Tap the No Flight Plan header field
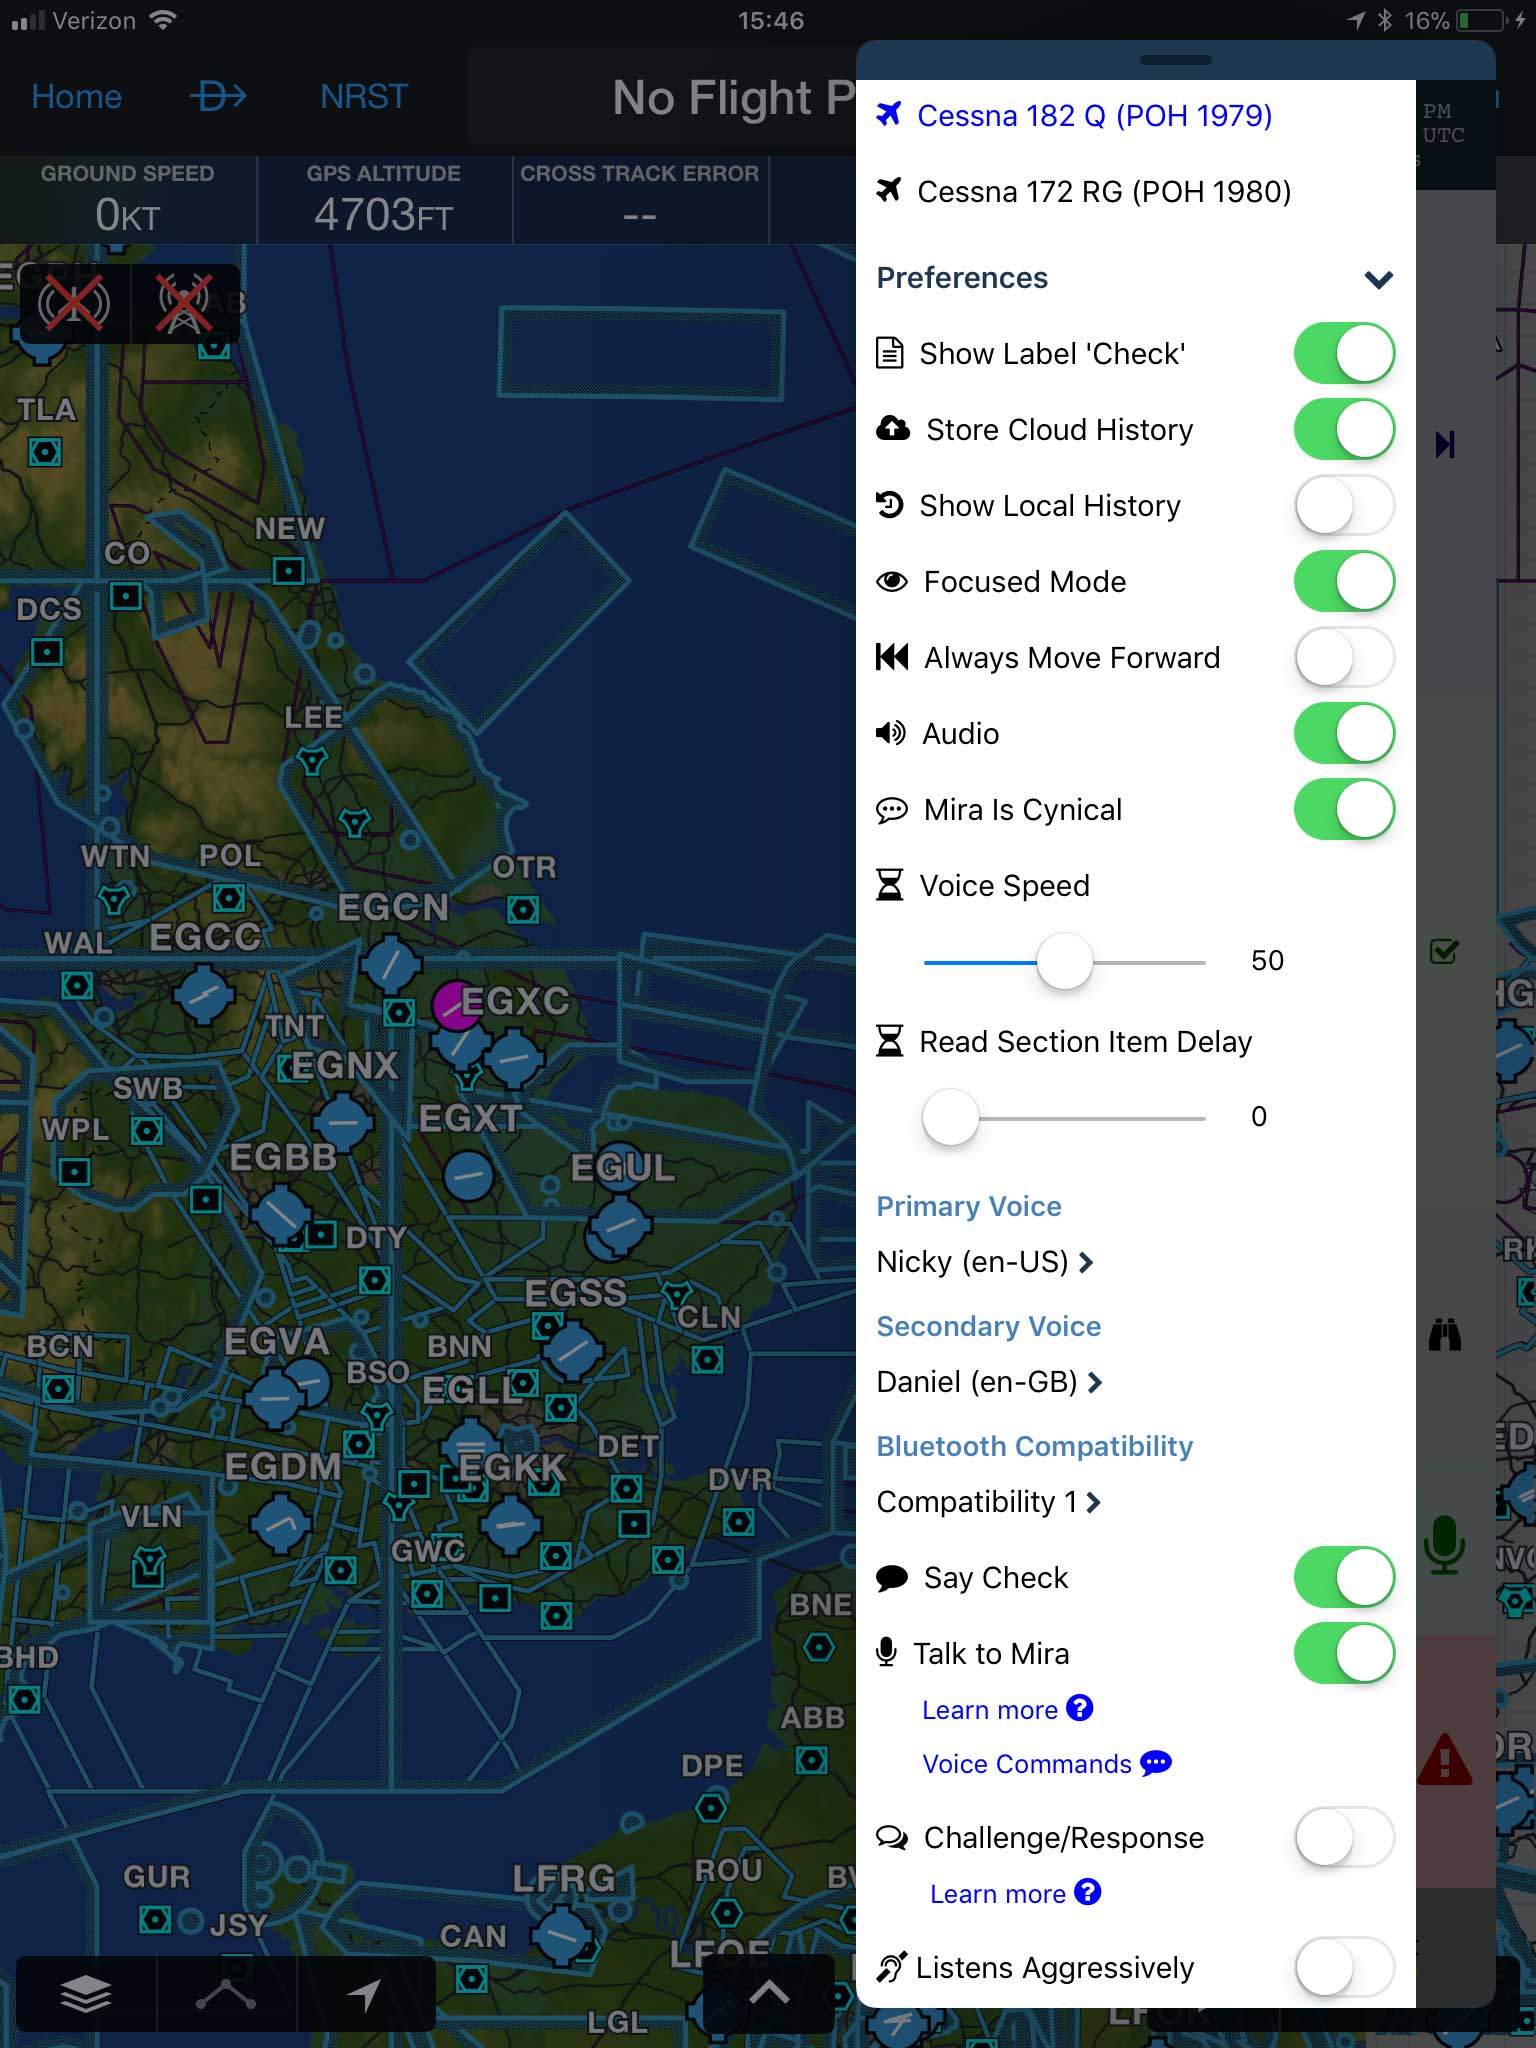The width and height of the screenshot is (1536, 2048). point(663,97)
